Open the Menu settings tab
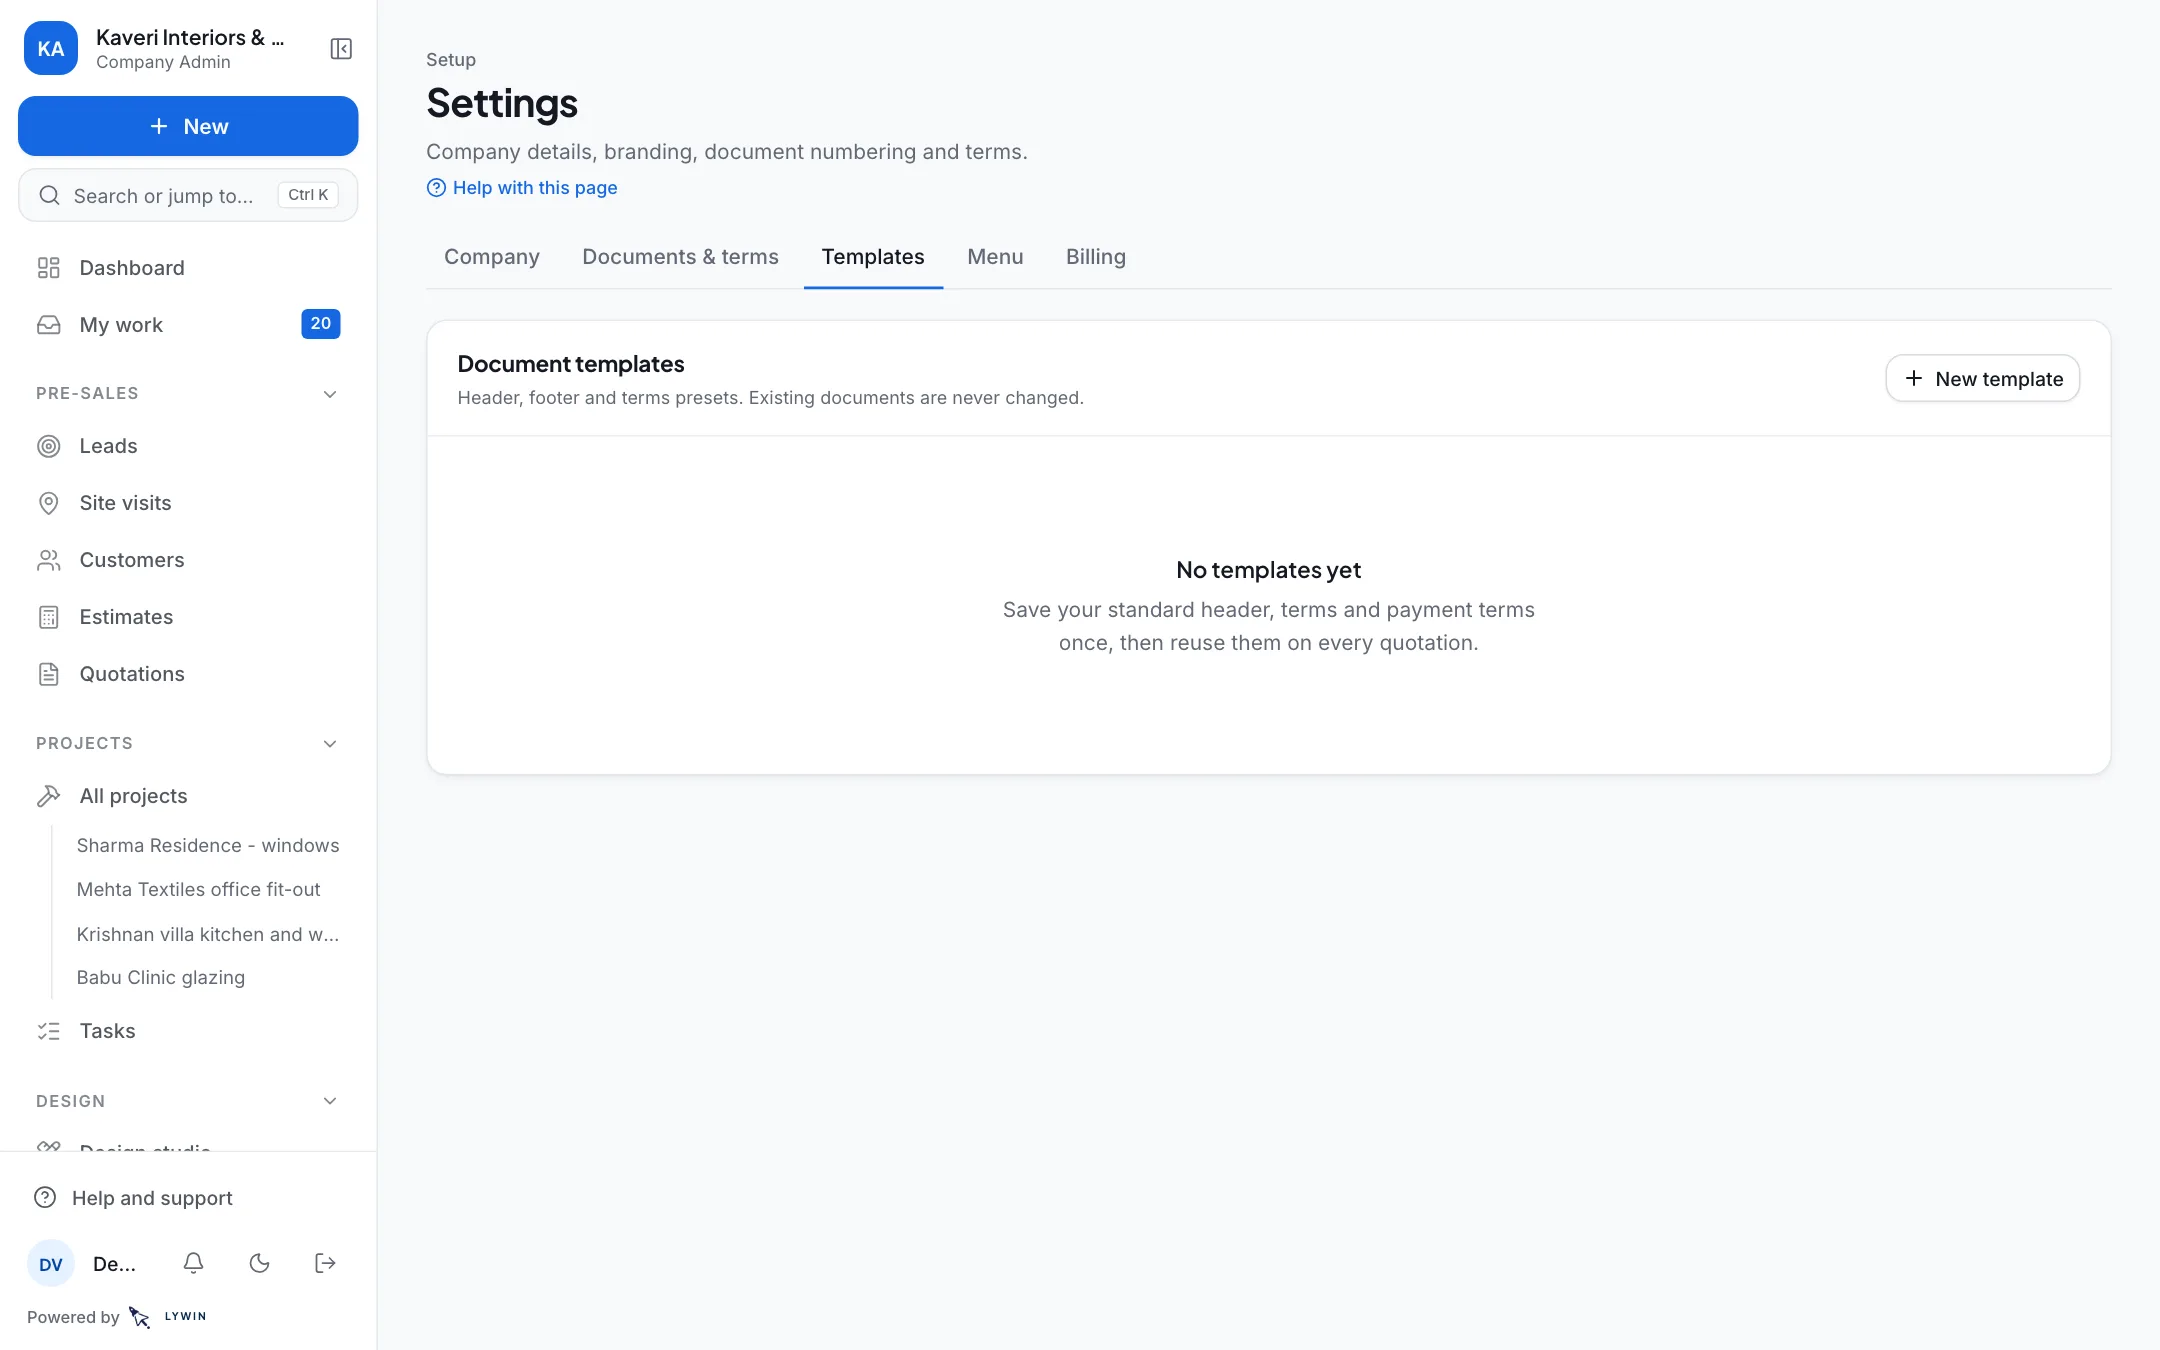The width and height of the screenshot is (2160, 1350). tap(995, 257)
